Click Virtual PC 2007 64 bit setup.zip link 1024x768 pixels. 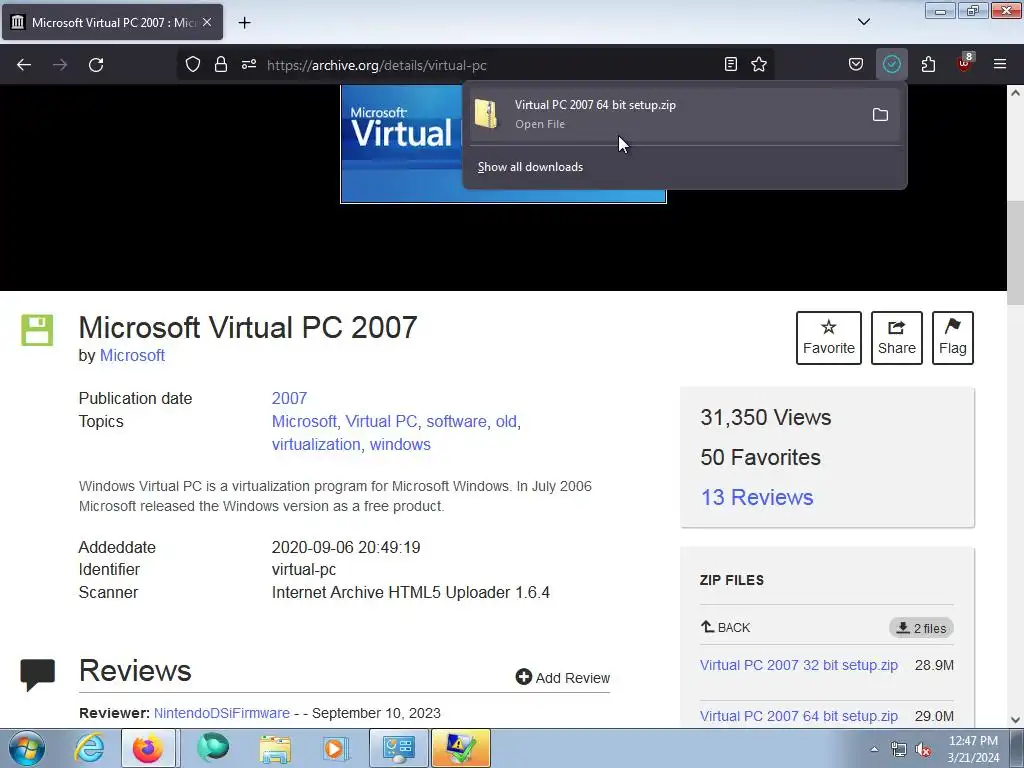point(799,716)
